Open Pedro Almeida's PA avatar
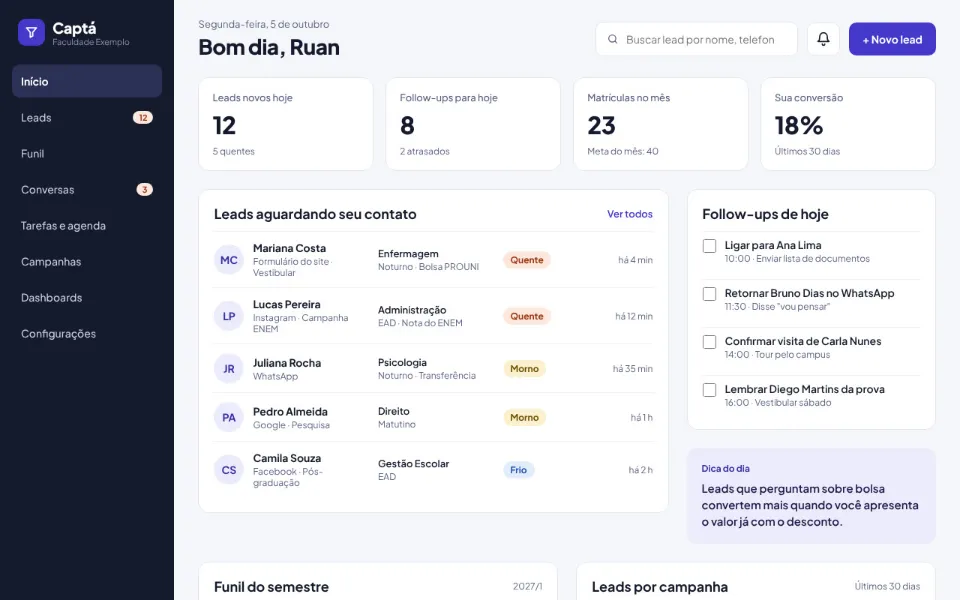 pyautogui.click(x=228, y=418)
